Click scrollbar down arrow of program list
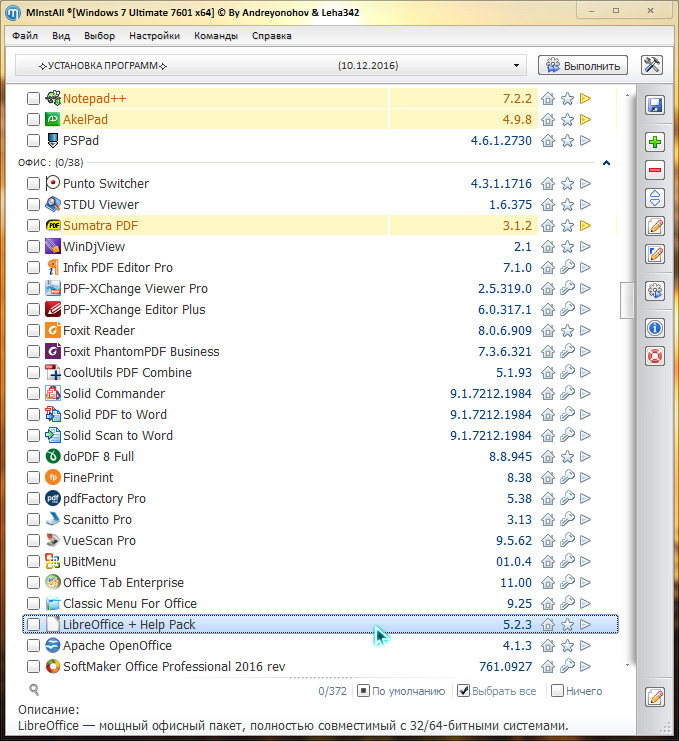Viewport: 679px width, 741px height. [627, 665]
